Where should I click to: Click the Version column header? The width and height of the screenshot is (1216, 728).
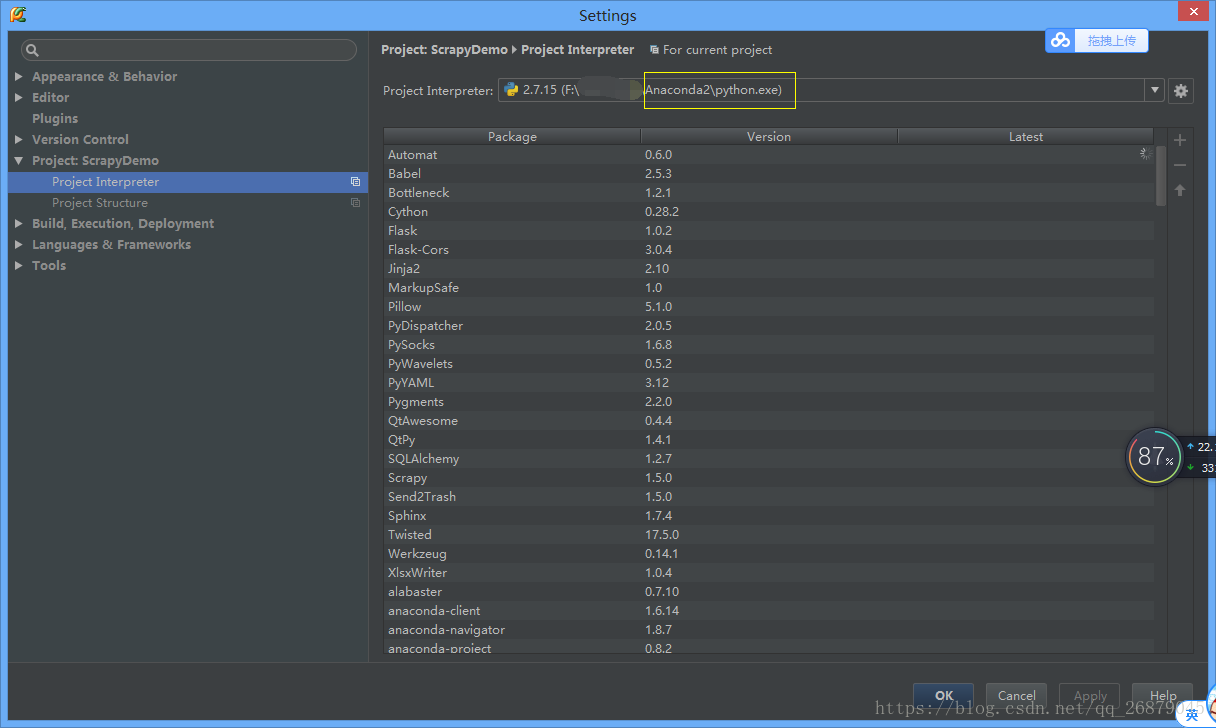(x=769, y=137)
